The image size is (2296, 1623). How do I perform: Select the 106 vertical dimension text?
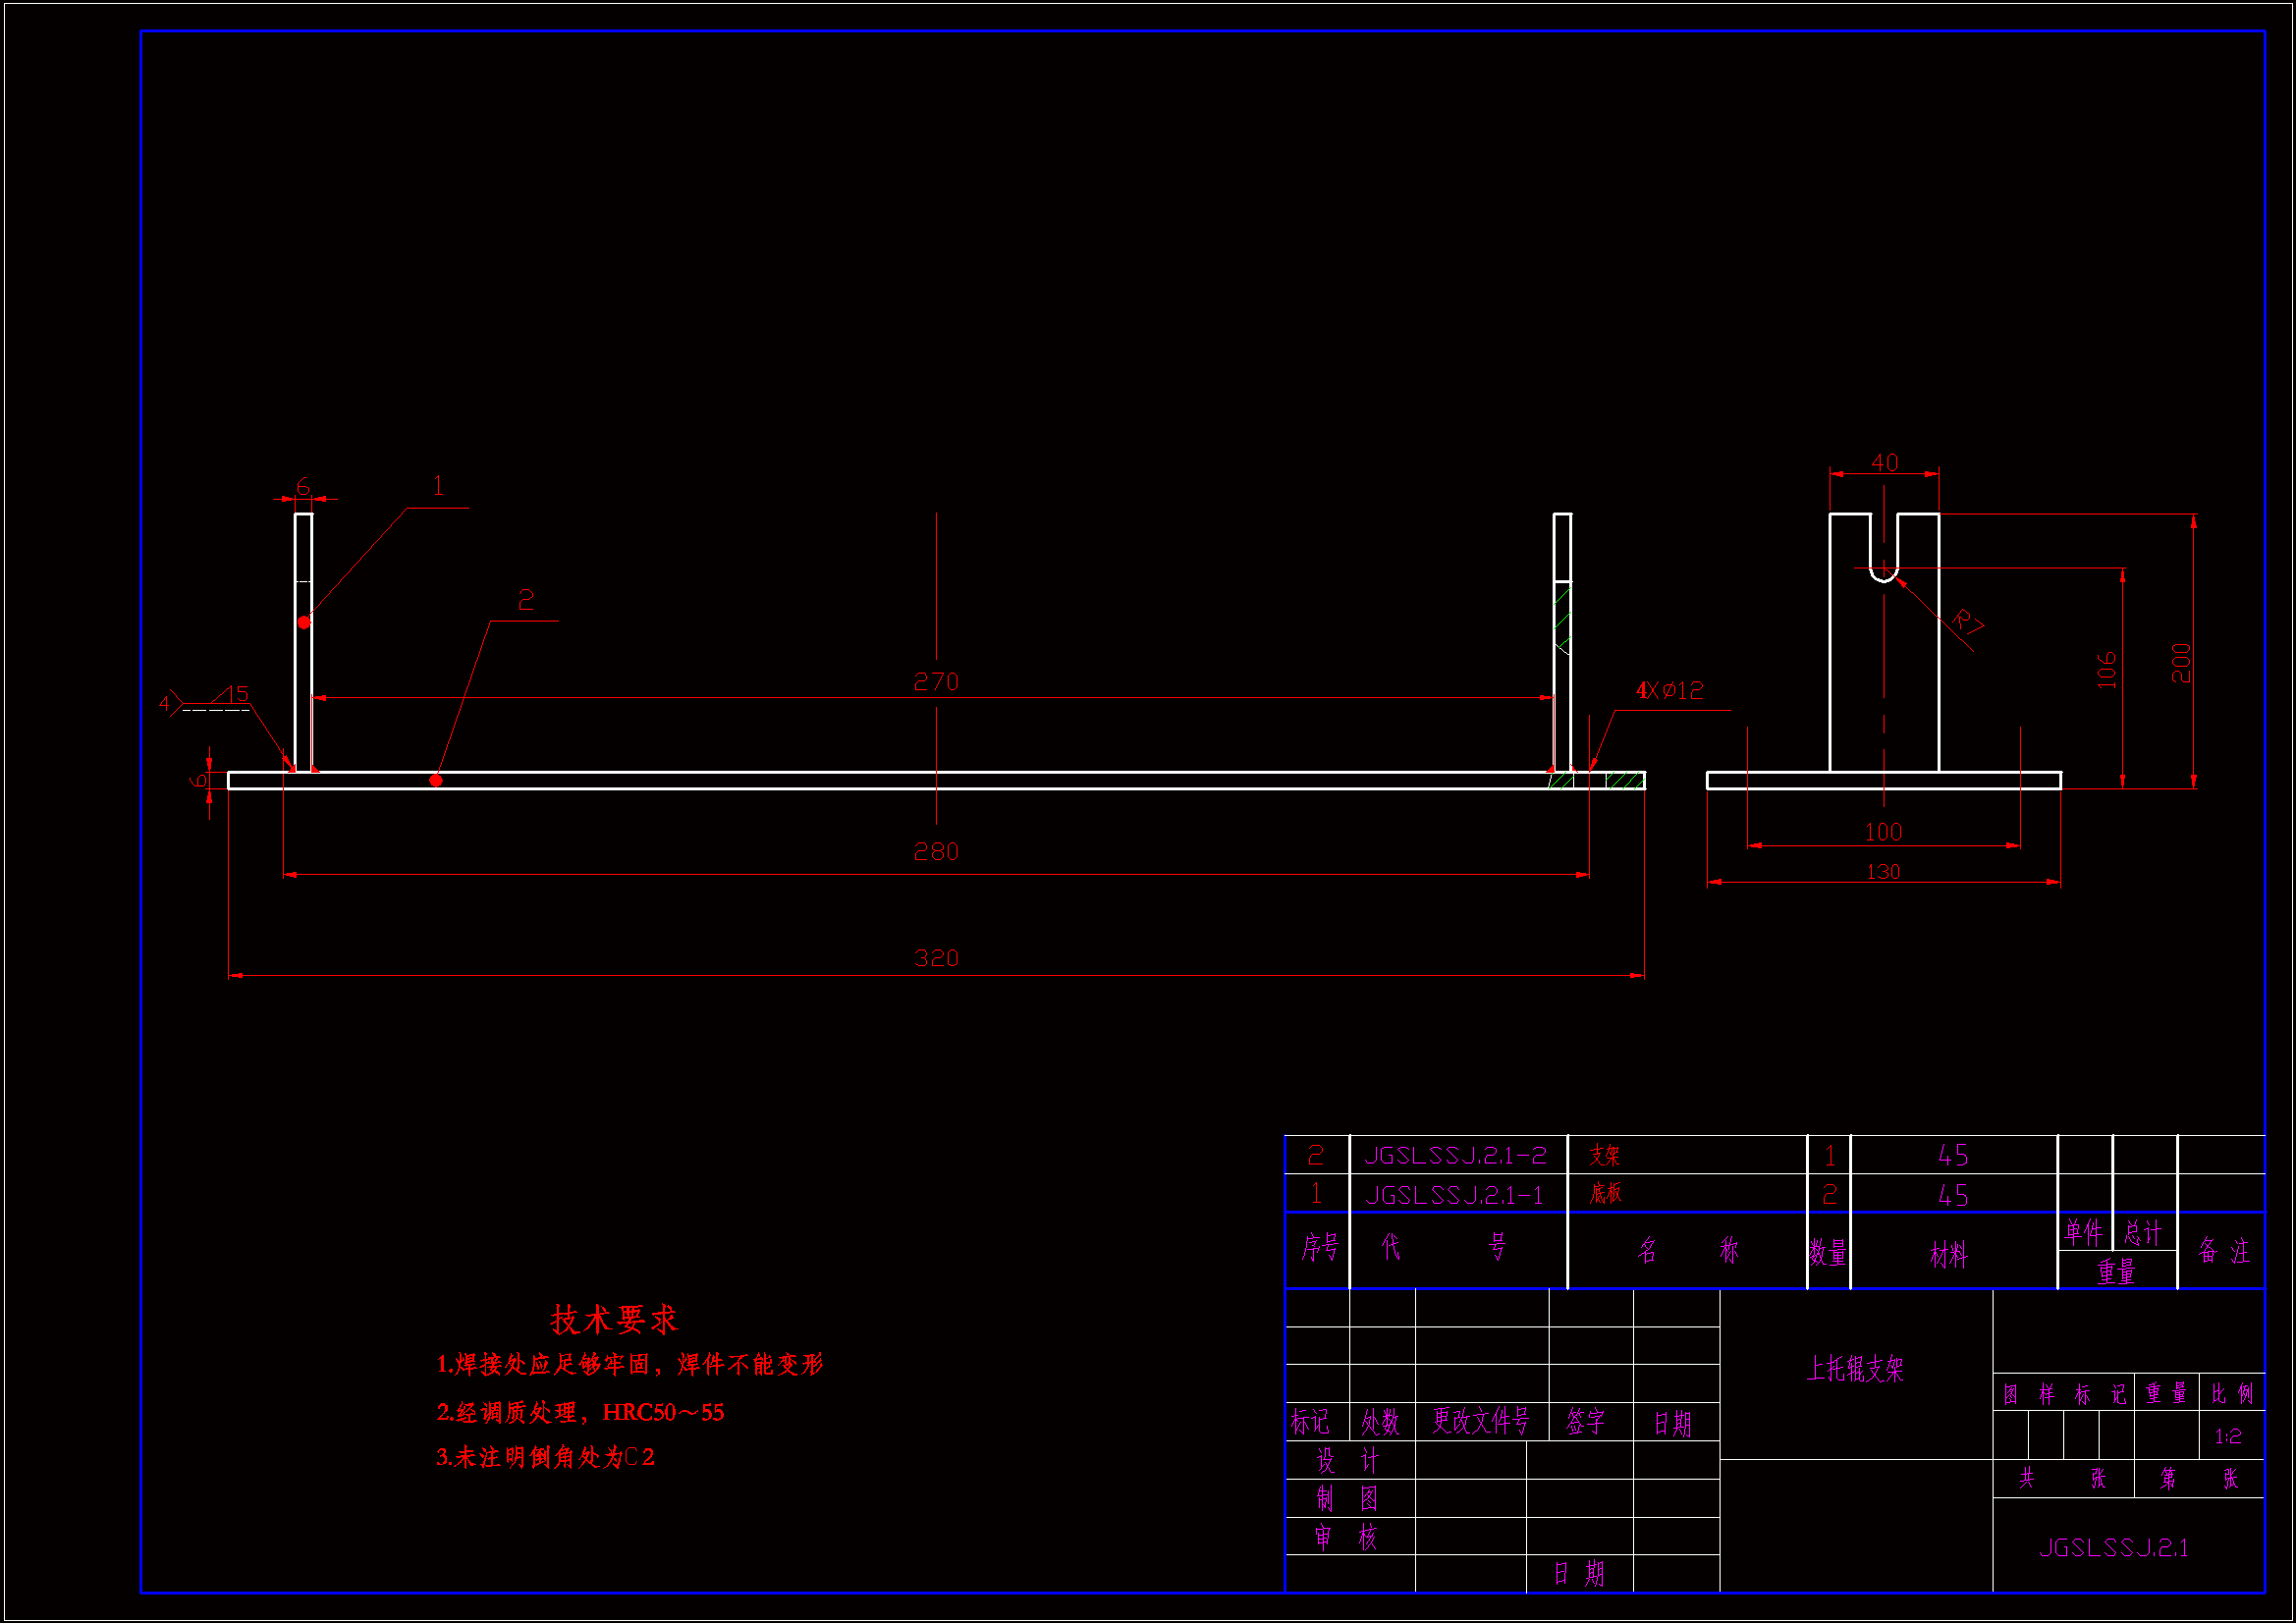click(2106, 670)
